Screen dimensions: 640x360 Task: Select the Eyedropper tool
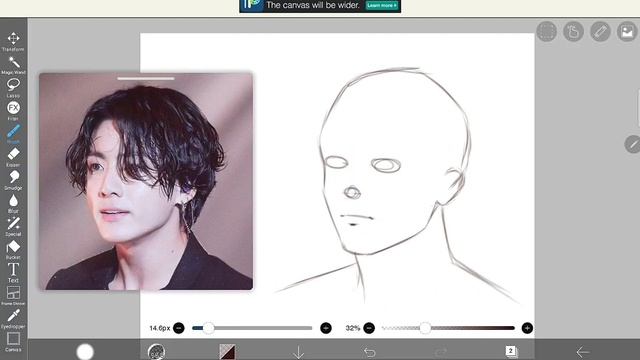pos(13,319)
